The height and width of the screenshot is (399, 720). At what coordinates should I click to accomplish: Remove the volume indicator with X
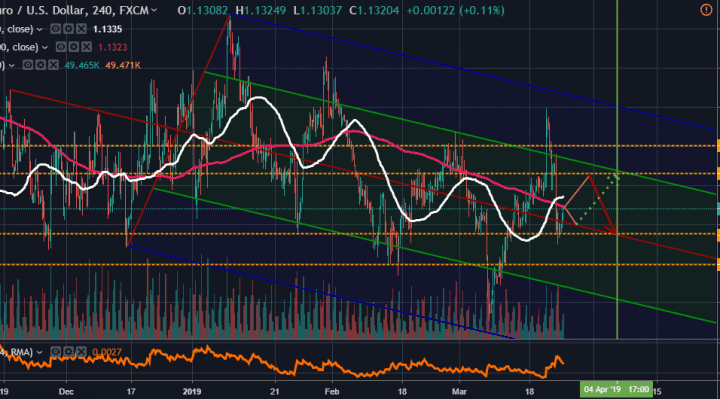click(53, 65)
